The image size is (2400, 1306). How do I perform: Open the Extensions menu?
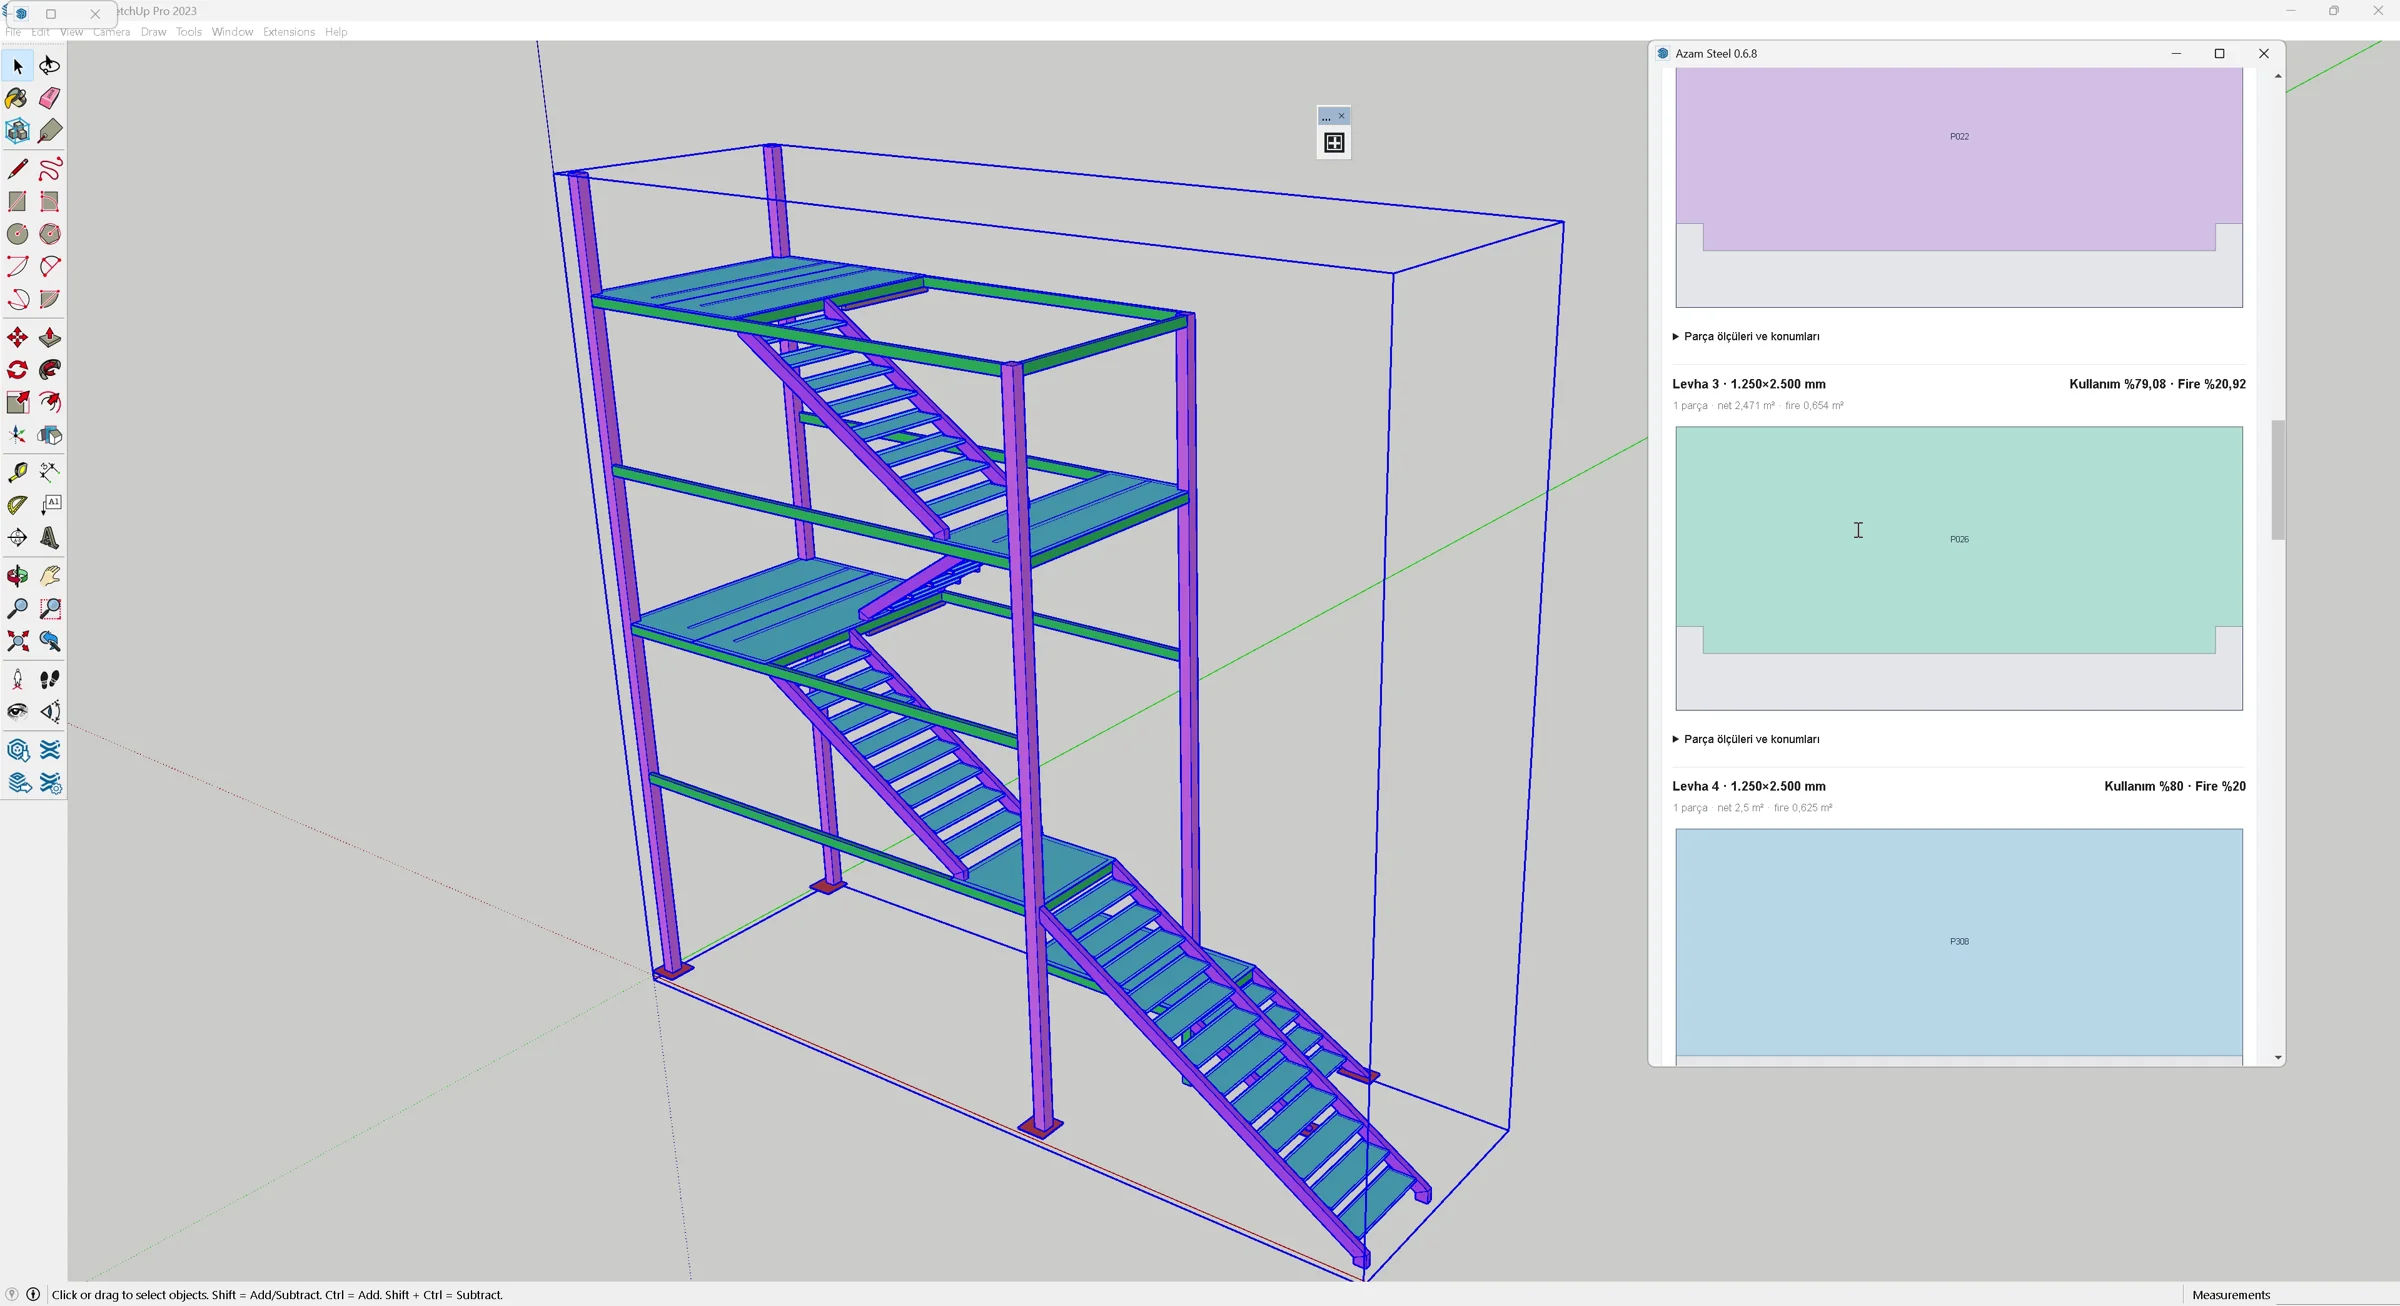[289, 32]
